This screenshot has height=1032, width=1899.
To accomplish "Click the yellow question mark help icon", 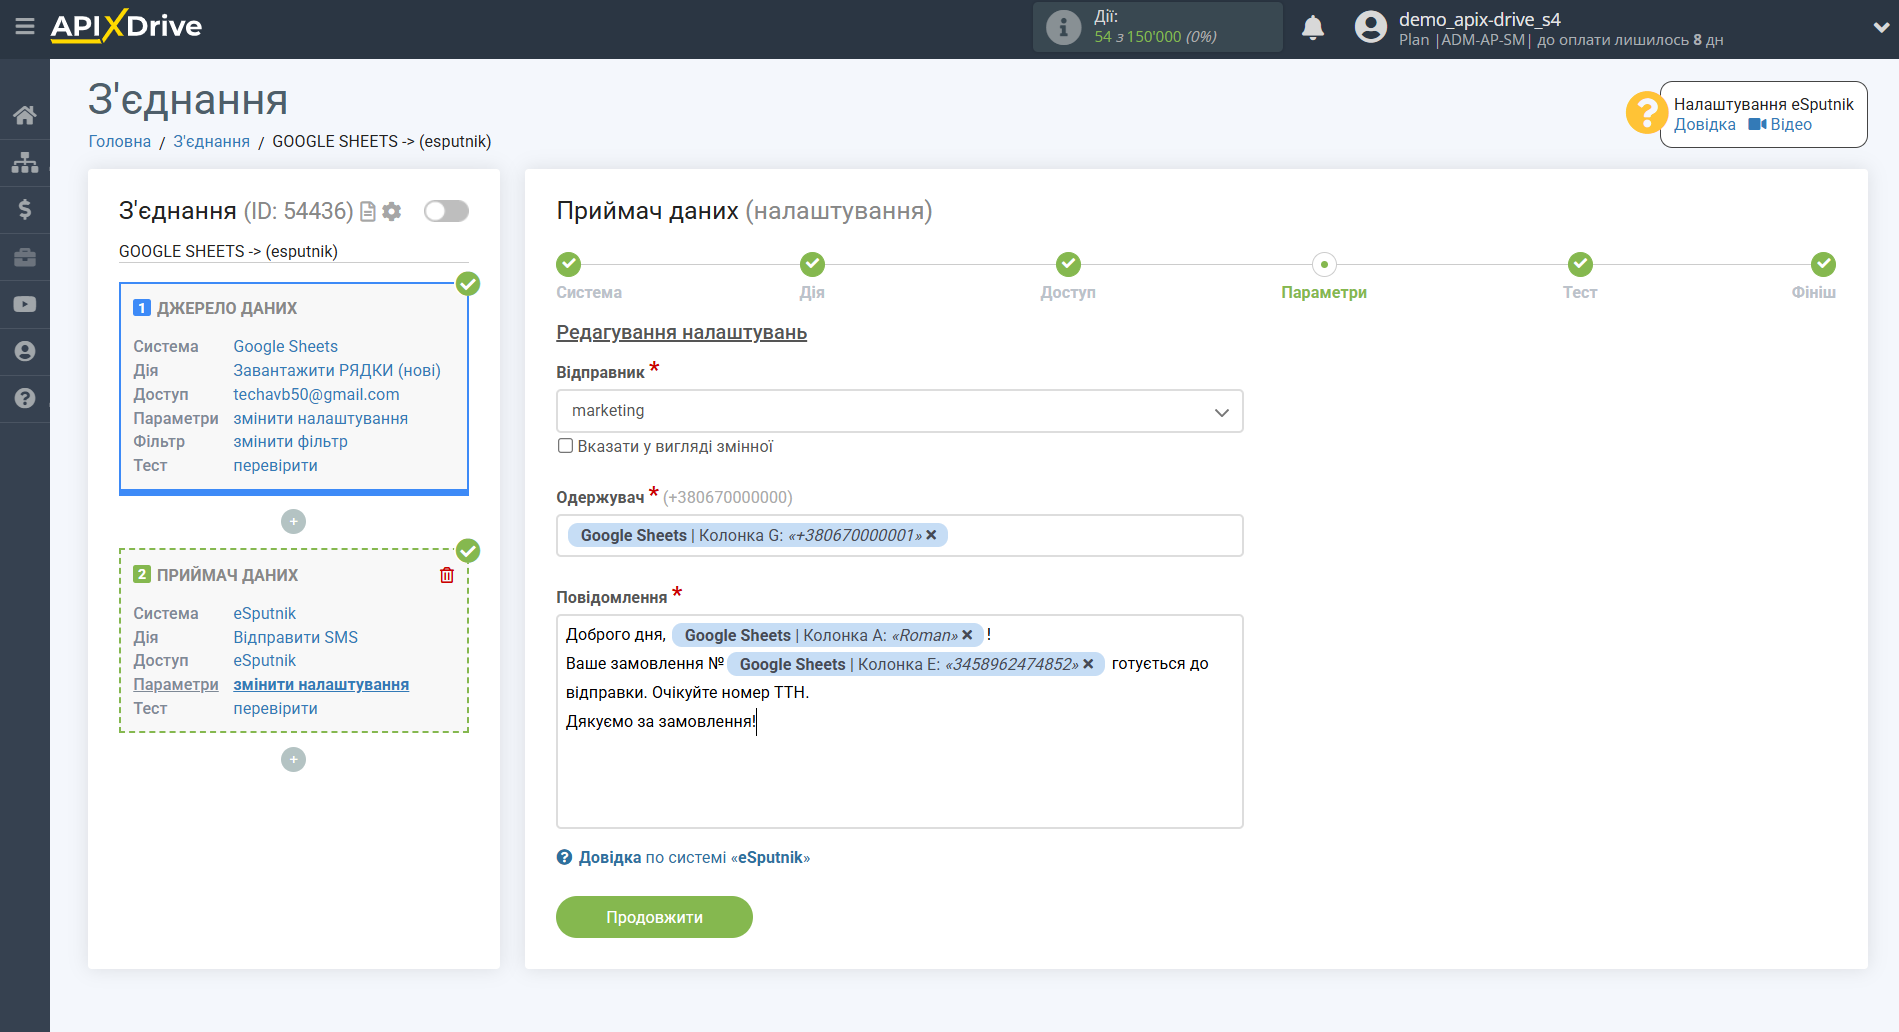I will (x=1646, y=112).
